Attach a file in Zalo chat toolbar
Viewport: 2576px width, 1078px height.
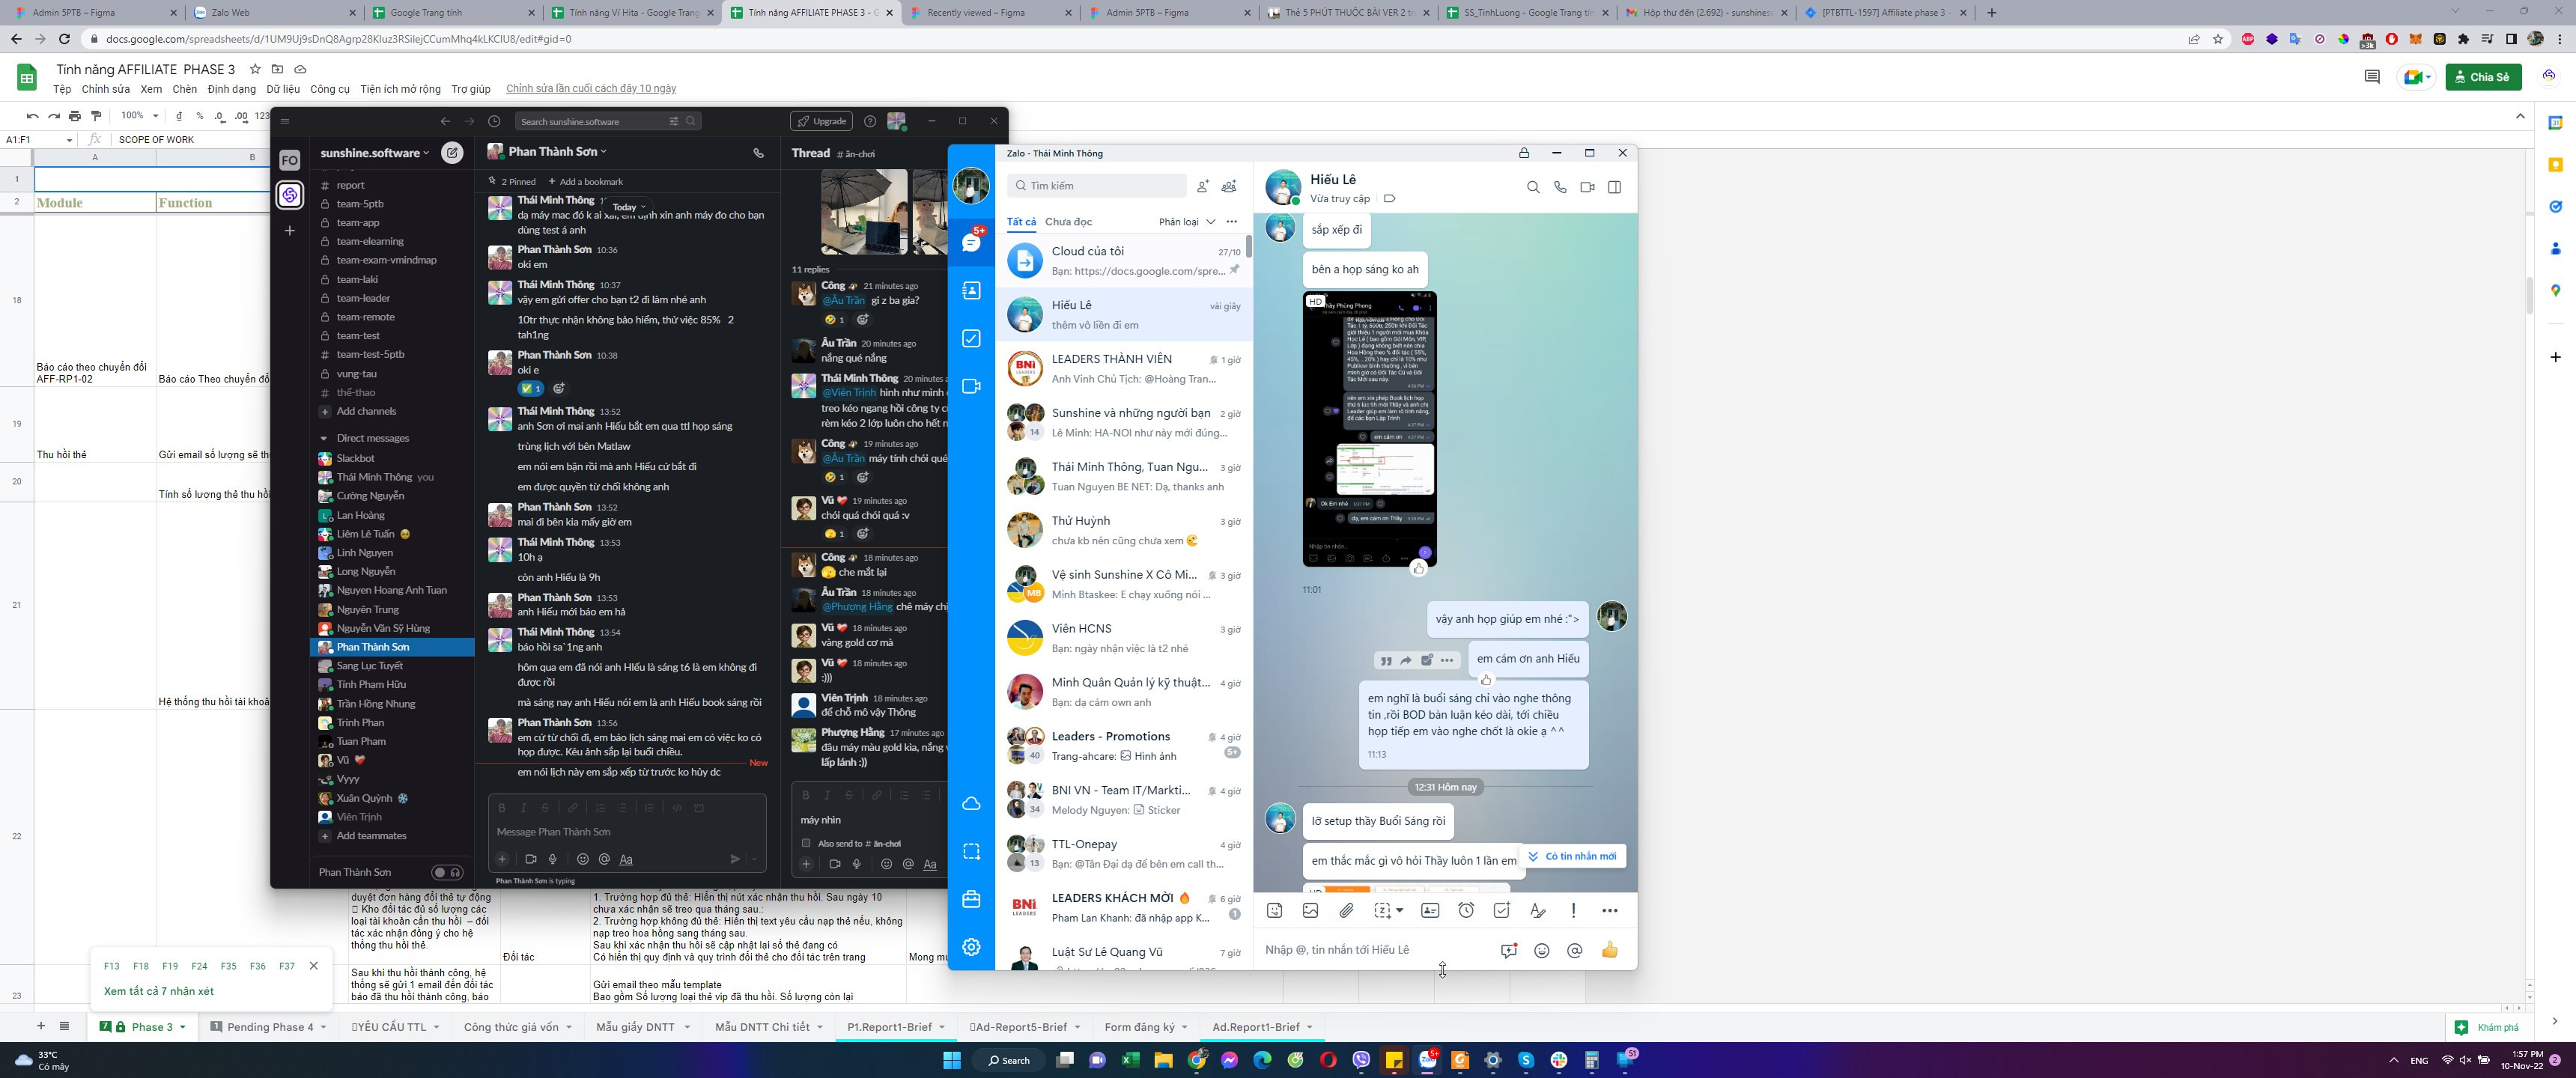(x=1347, y=911)
